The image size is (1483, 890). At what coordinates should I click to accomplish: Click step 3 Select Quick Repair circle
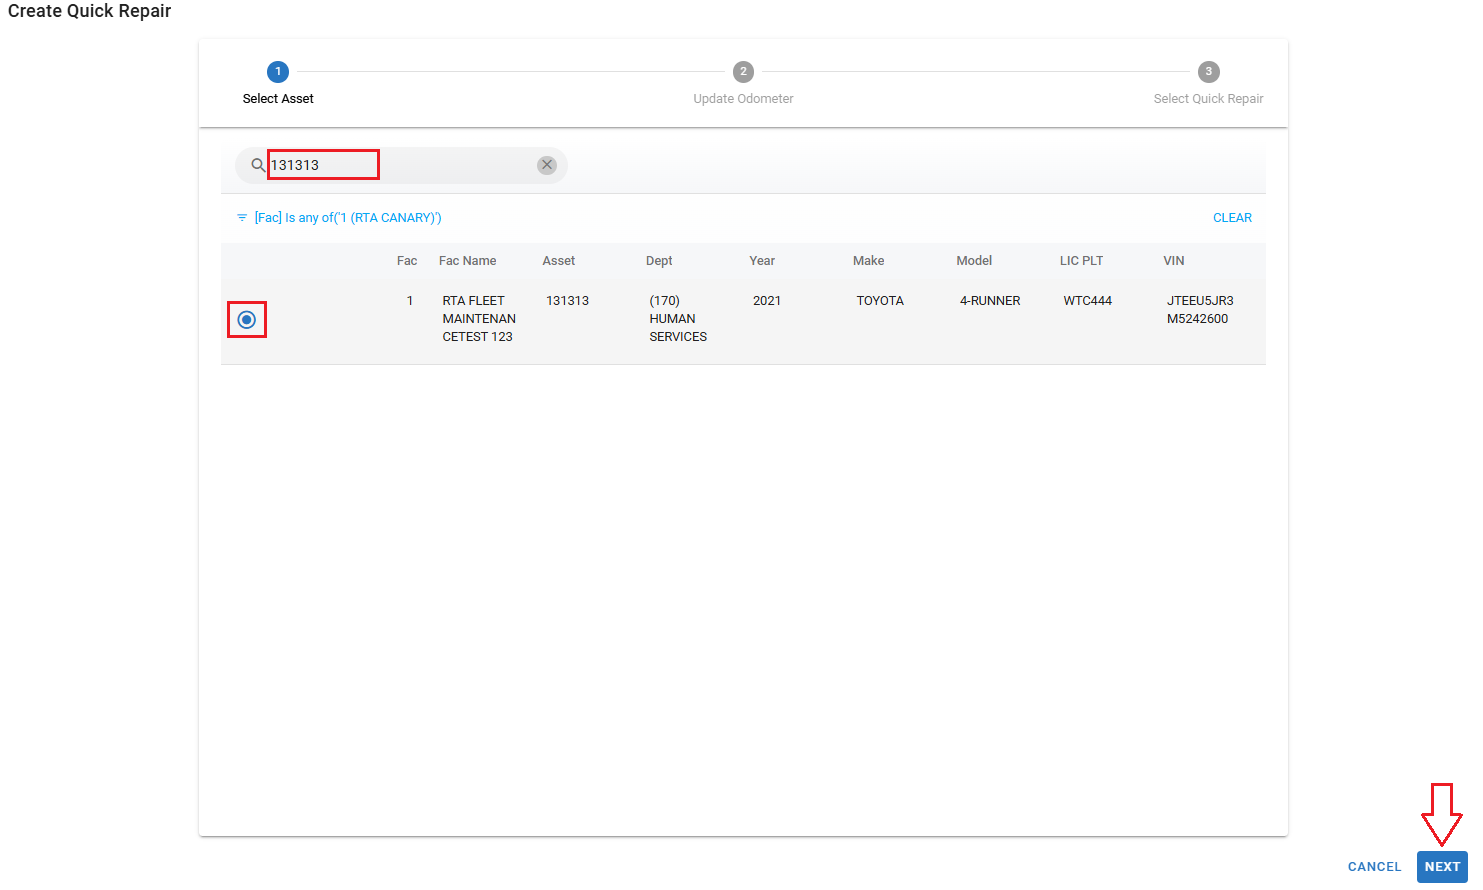[x=1208, y=72]
